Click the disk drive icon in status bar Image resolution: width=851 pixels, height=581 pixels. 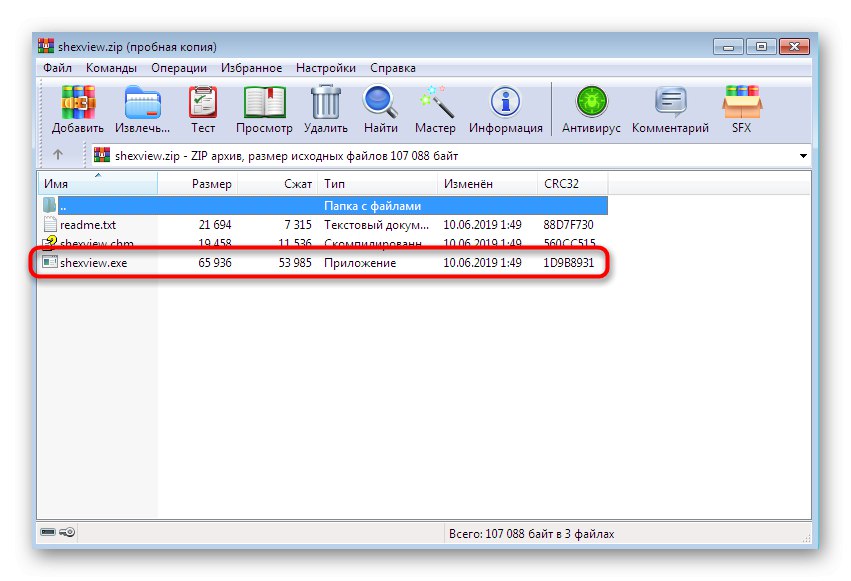tap(48, 532)
